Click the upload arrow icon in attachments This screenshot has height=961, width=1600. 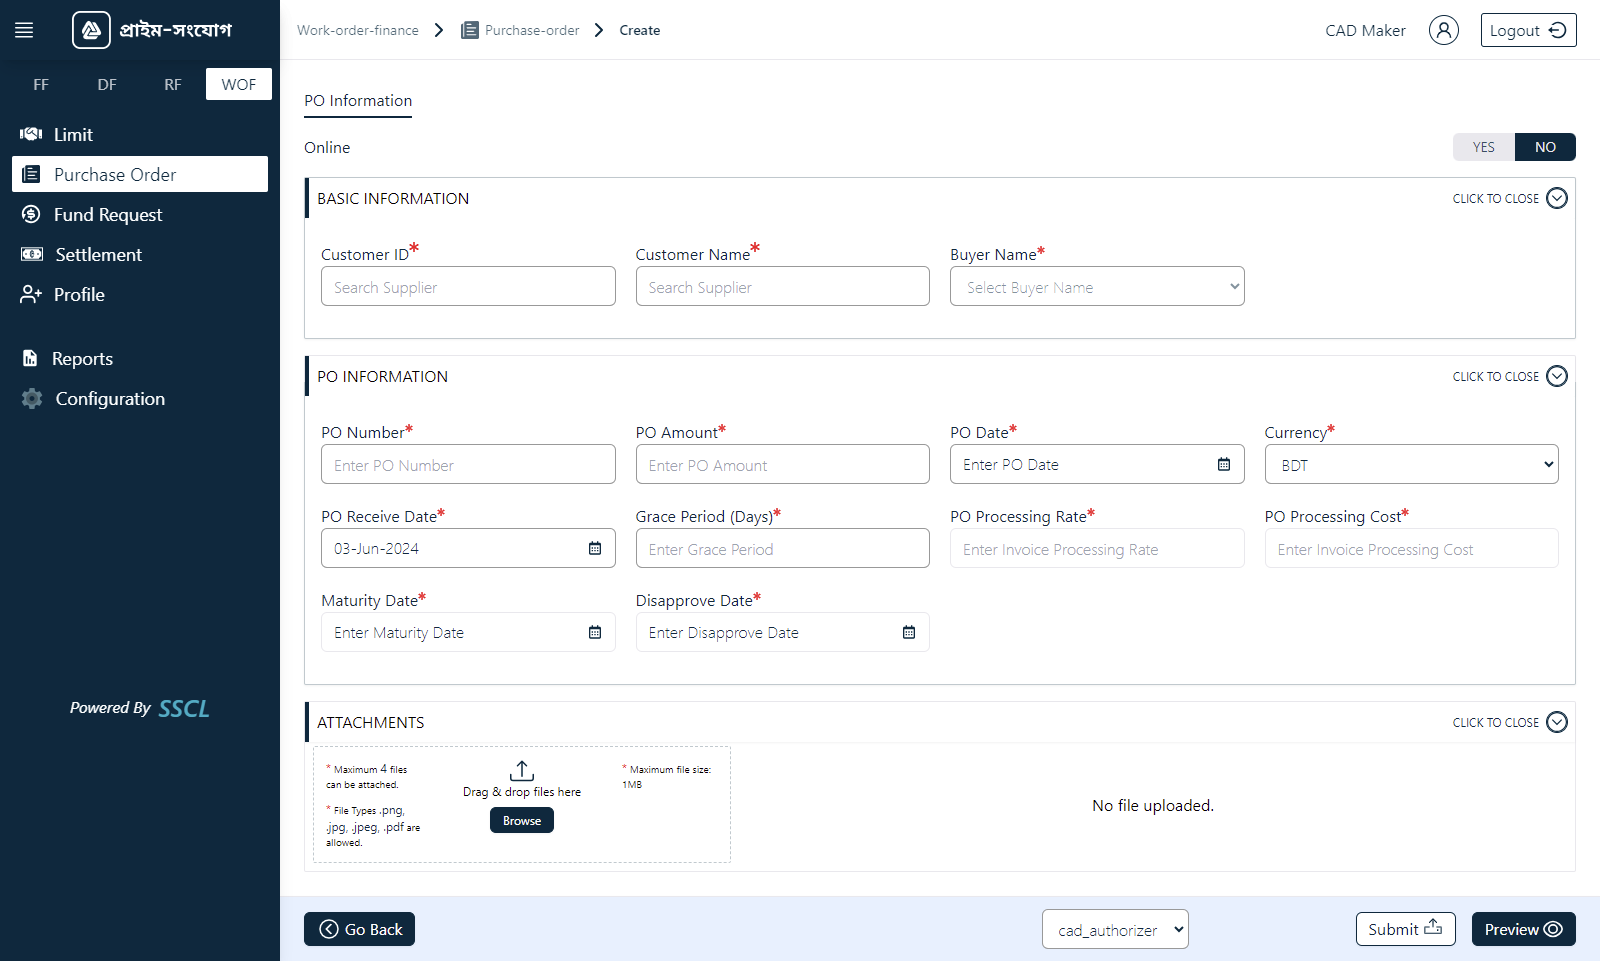[522, 771]
